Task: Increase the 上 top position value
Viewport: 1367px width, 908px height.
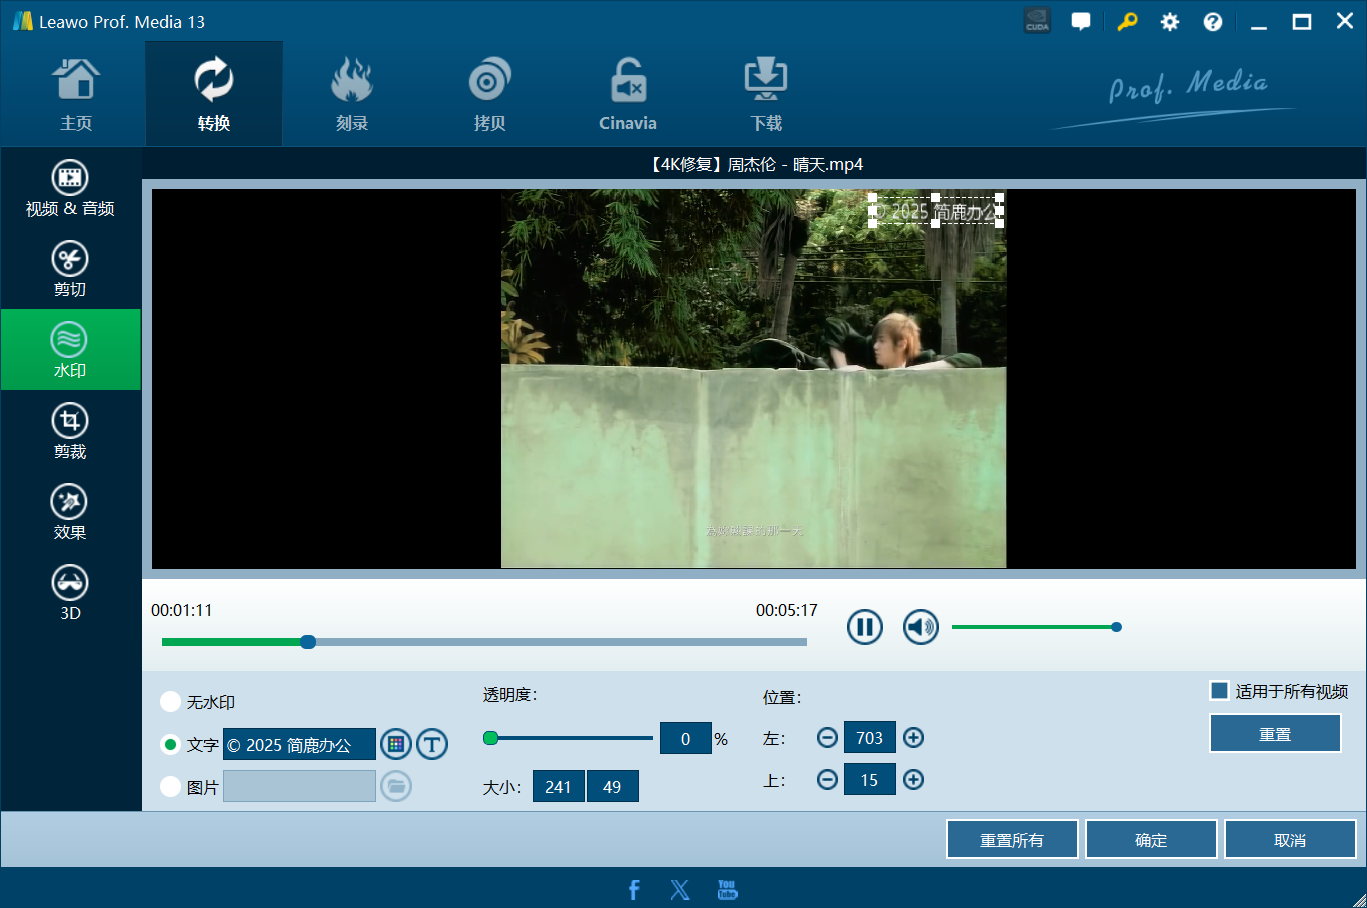Action: (x=913, y=780)
